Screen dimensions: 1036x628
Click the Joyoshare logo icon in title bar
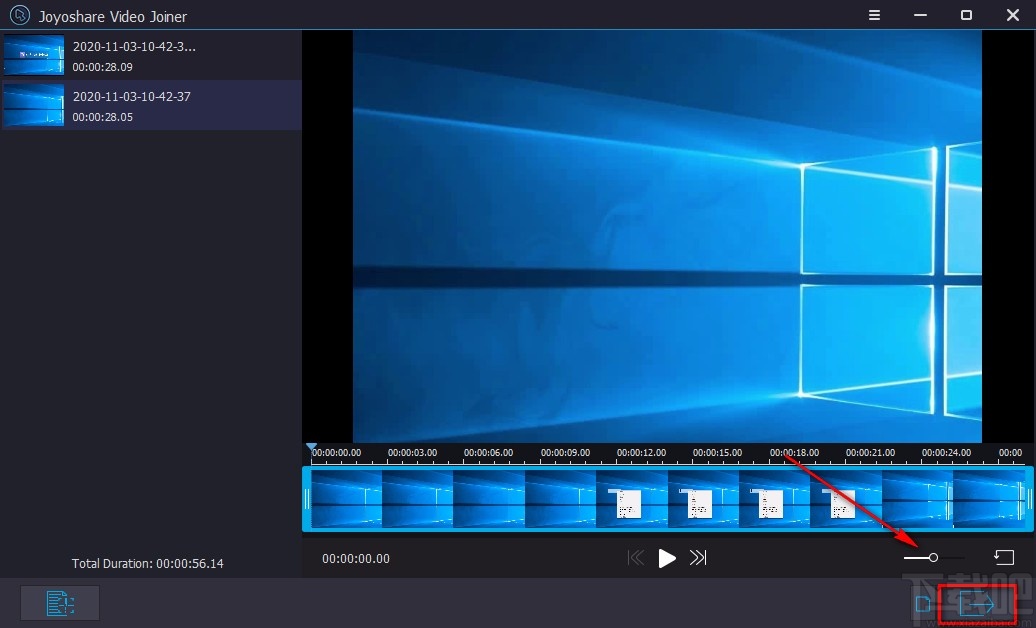(20, 15)
